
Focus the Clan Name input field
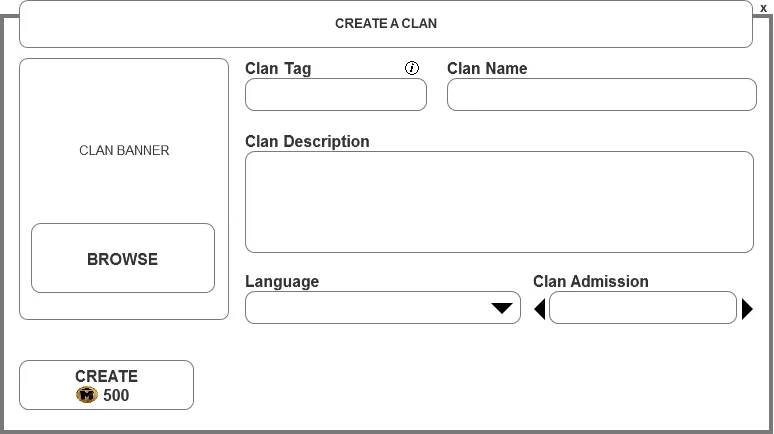pos(601,95)
